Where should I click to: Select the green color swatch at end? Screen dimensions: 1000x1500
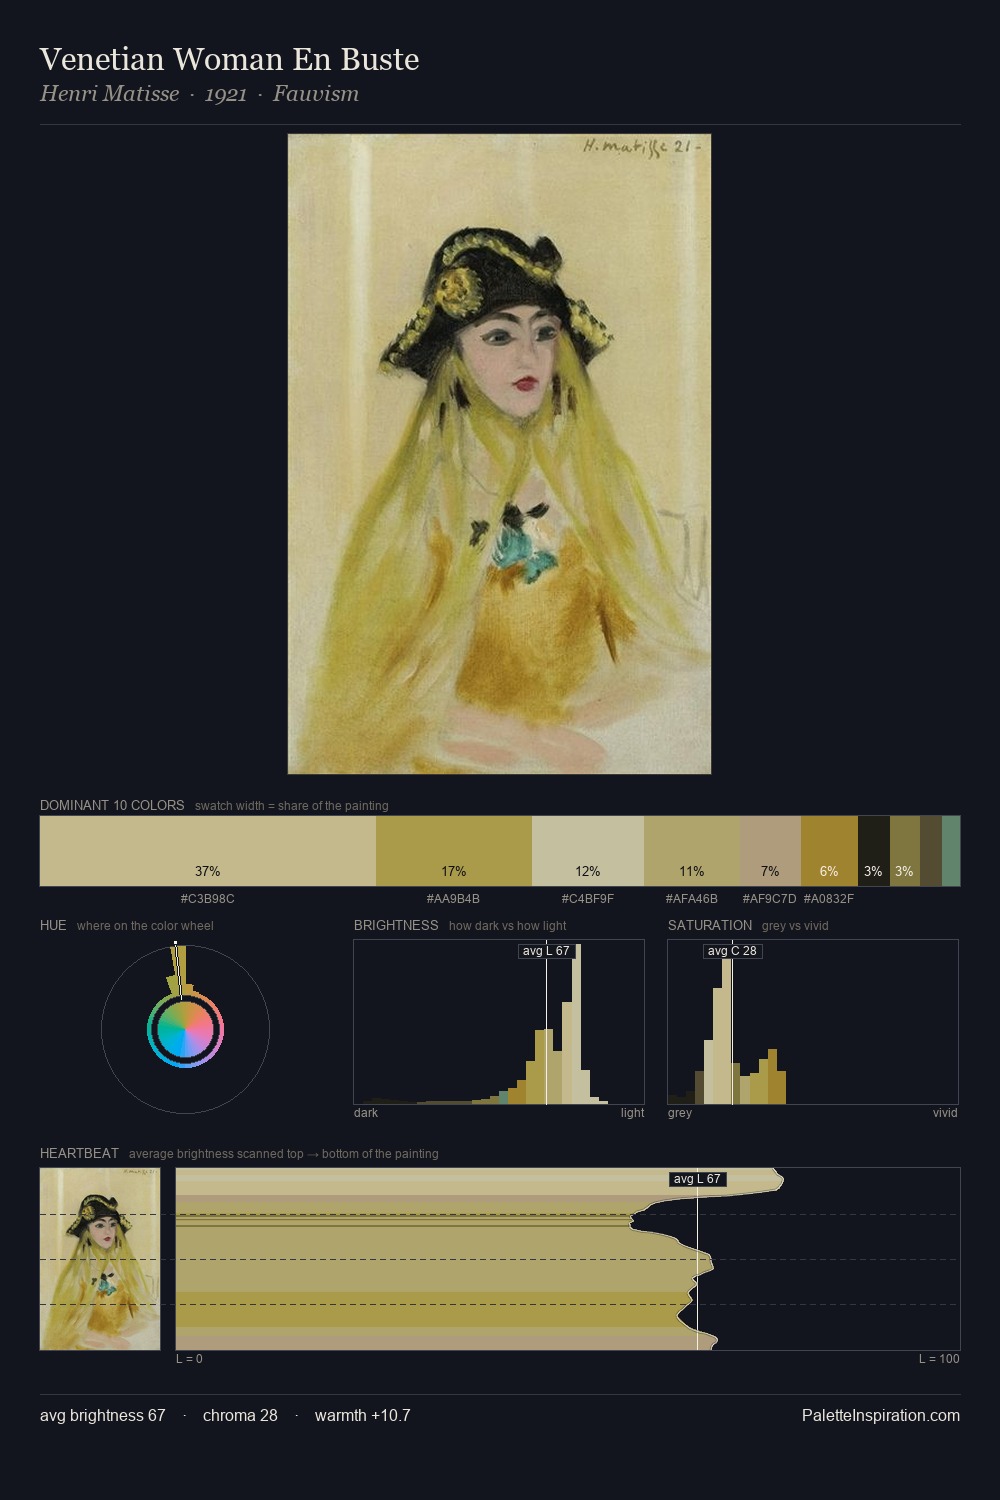pyautogui.click(x=951, y=851)
